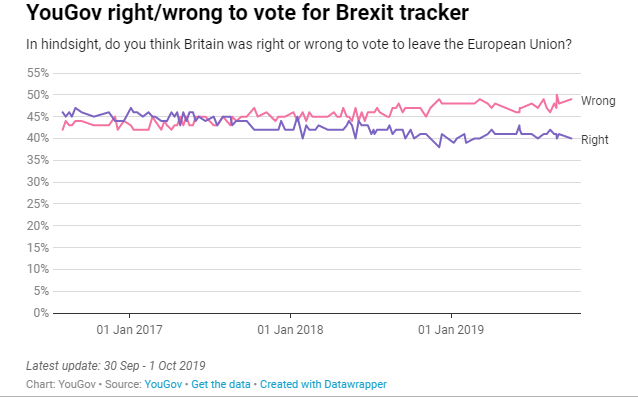This screenshot has width=638, height=402.
Task: Click the 25% y-axis label
Action: 36,205
